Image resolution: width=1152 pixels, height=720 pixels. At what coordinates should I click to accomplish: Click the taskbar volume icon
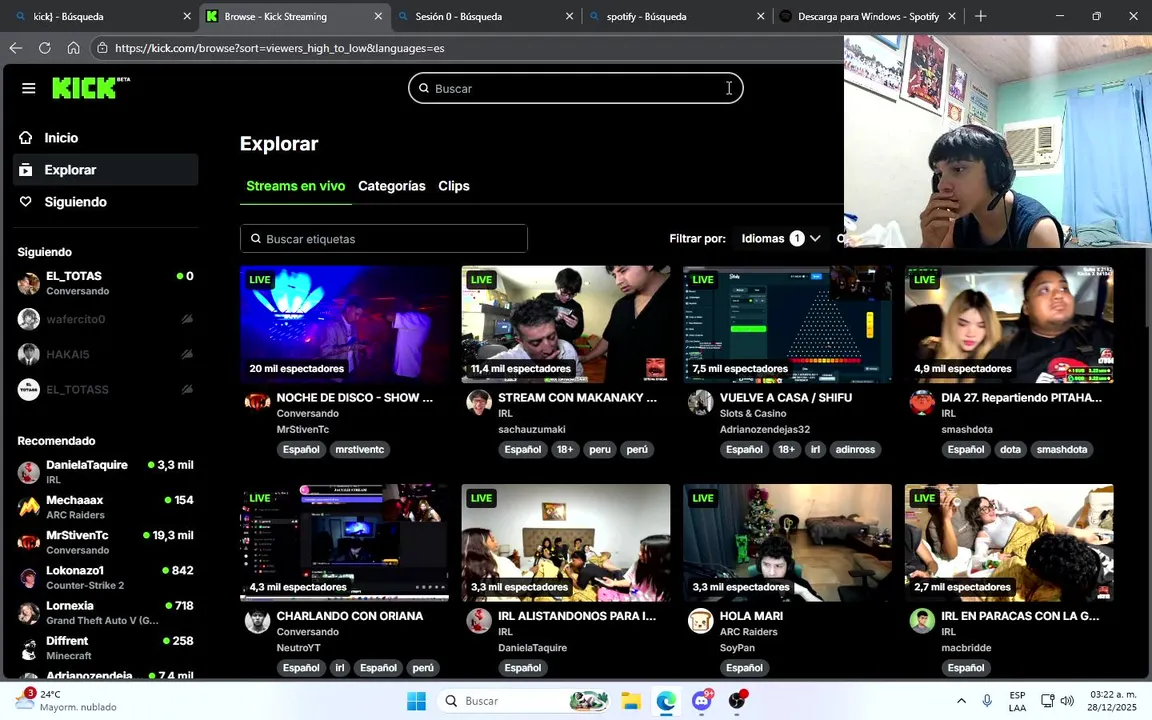[1068, 701]
